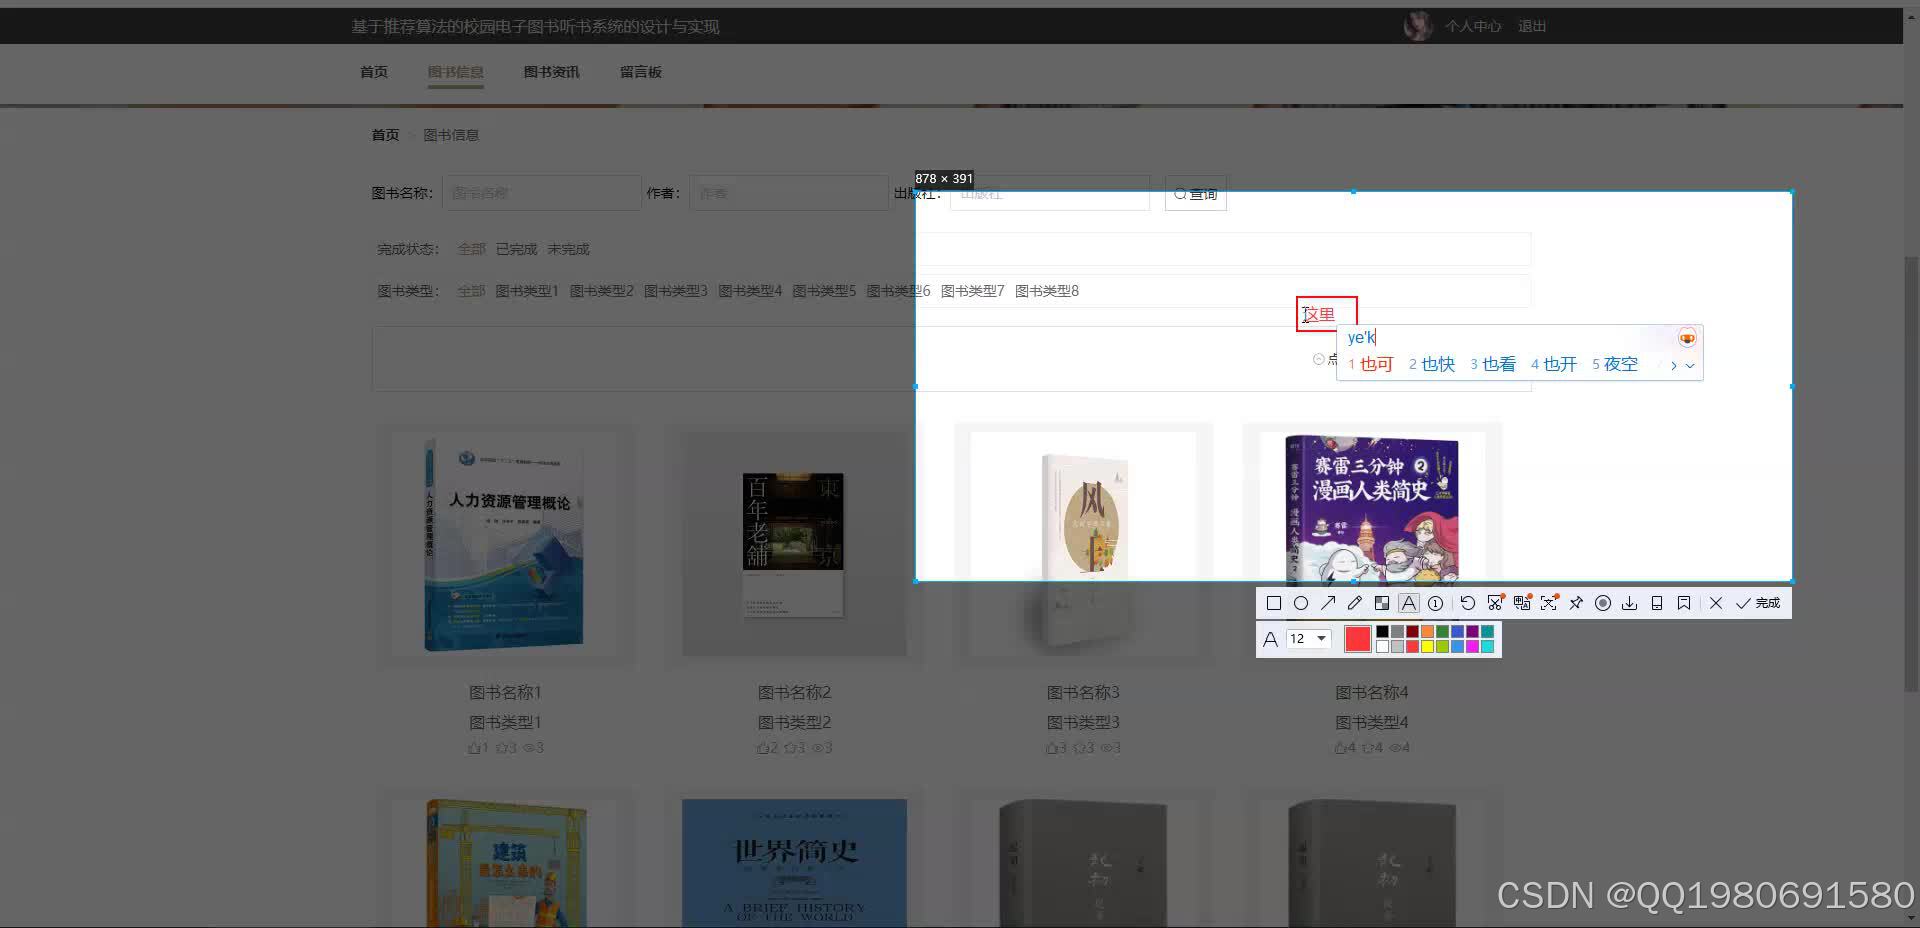Choose IME candidate 也快
Viewport: 1920px width, 928px height.
tap(1432, 364)
